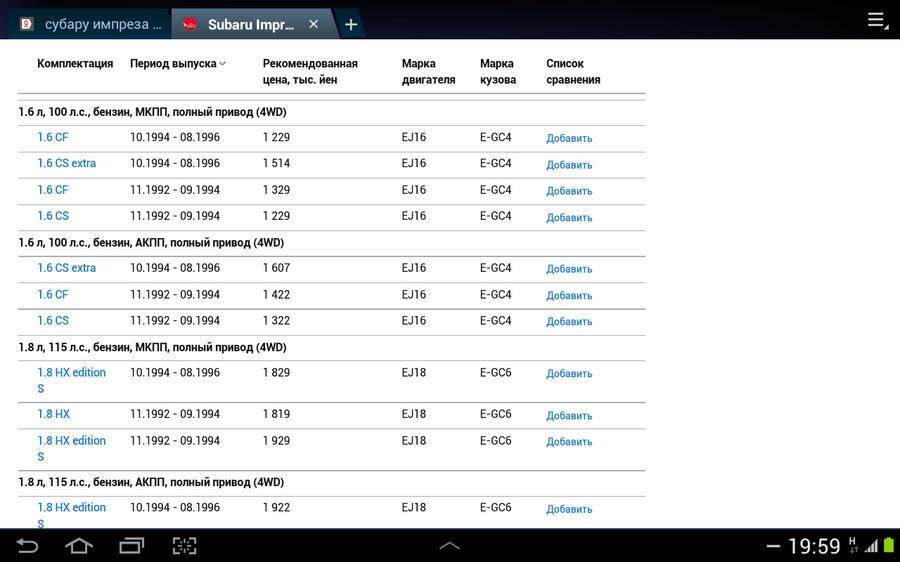Tap the battery indicator icon
Viewport: 900px width, 562px height.
(889, 545)
